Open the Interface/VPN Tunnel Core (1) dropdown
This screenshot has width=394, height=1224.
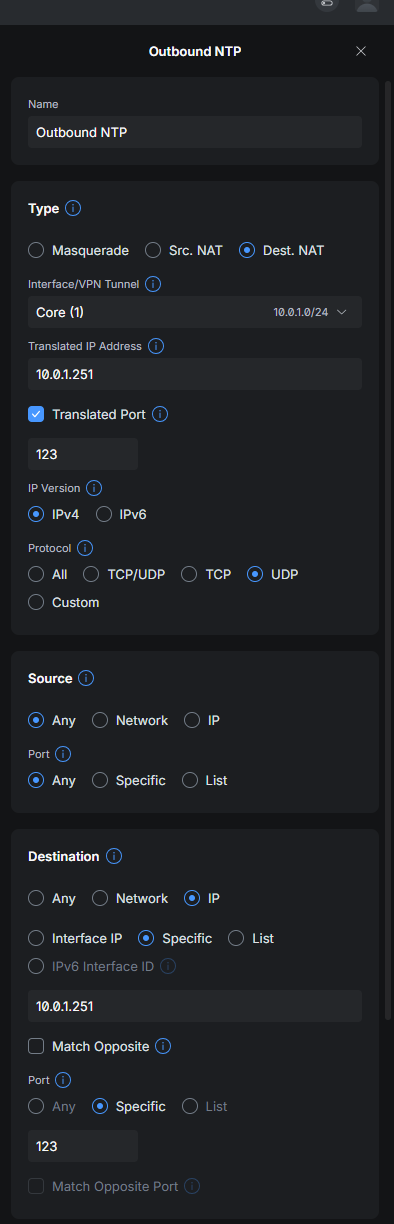pyautogui.click(x=195, y=312)
